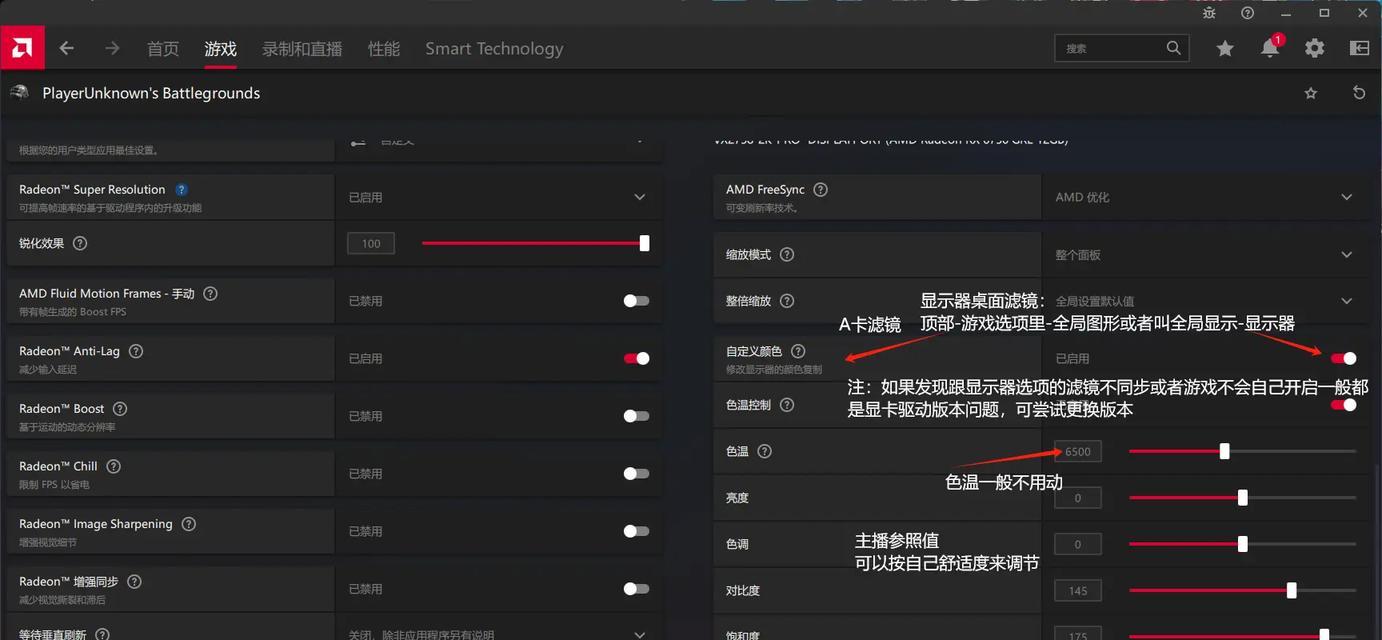The image size is (1382, 640).
Task: Switch to 首页 tab
Action: click(163, 48)
